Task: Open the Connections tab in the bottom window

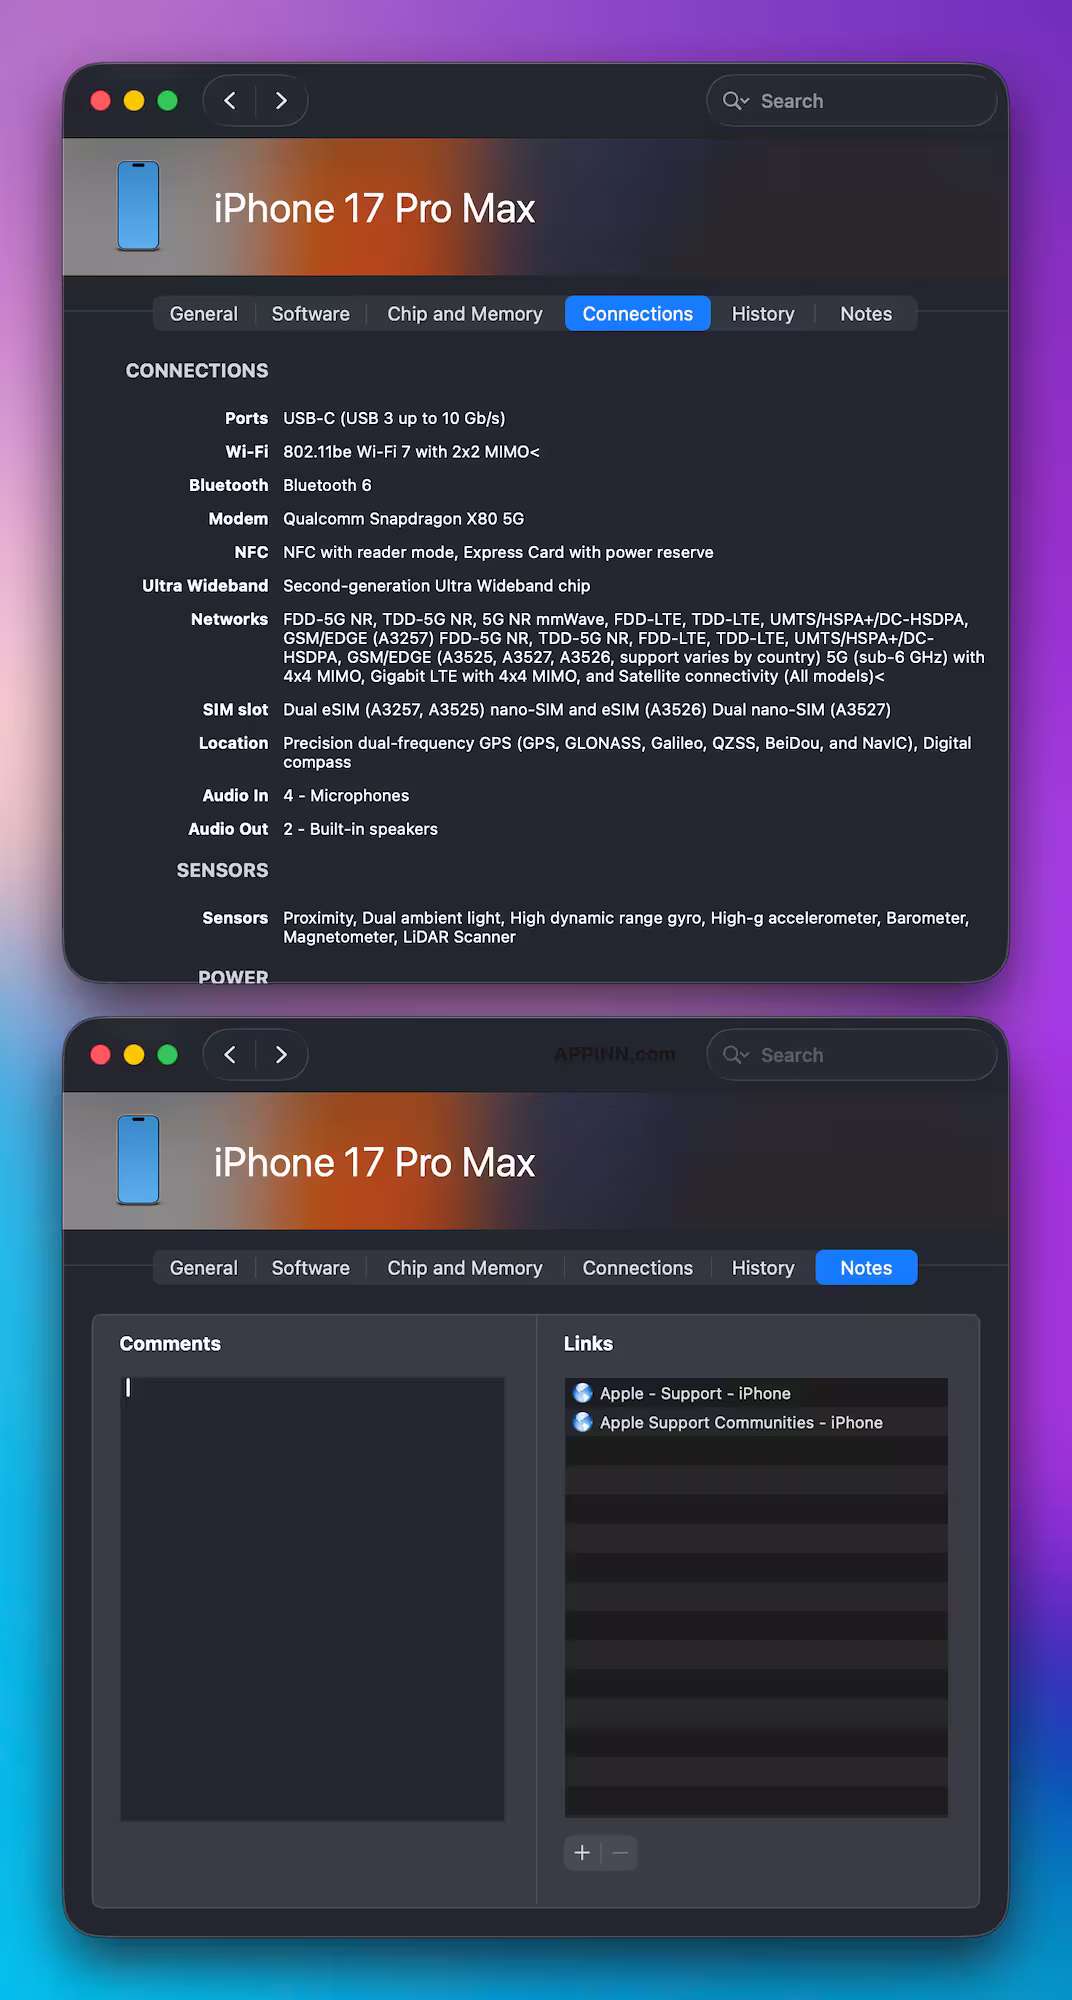Action: click(x=638, y=1268)
